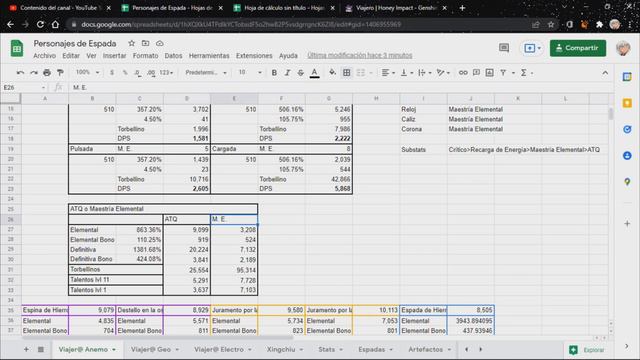Open the number format 123 dropdown
Screen dimensions: 640x360
[x=166, y=73]
